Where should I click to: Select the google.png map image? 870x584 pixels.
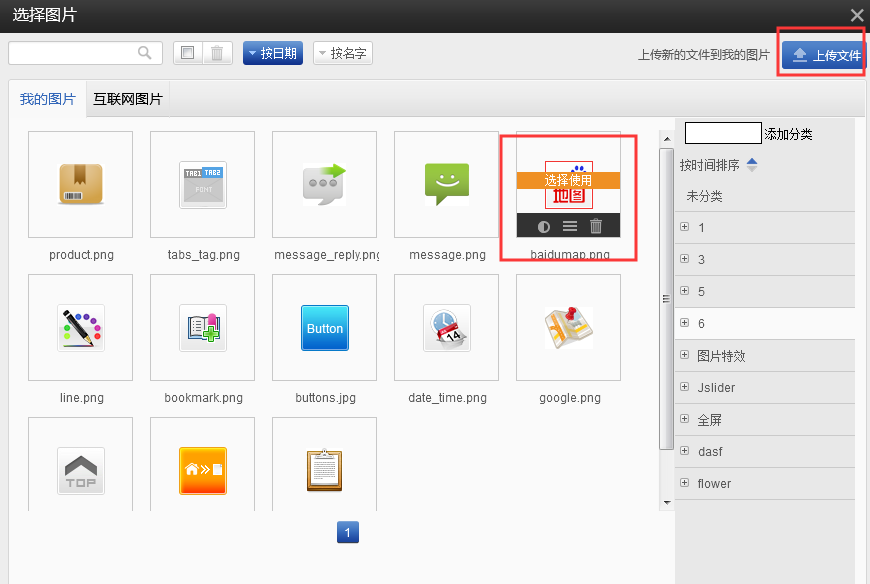point(568,328)
